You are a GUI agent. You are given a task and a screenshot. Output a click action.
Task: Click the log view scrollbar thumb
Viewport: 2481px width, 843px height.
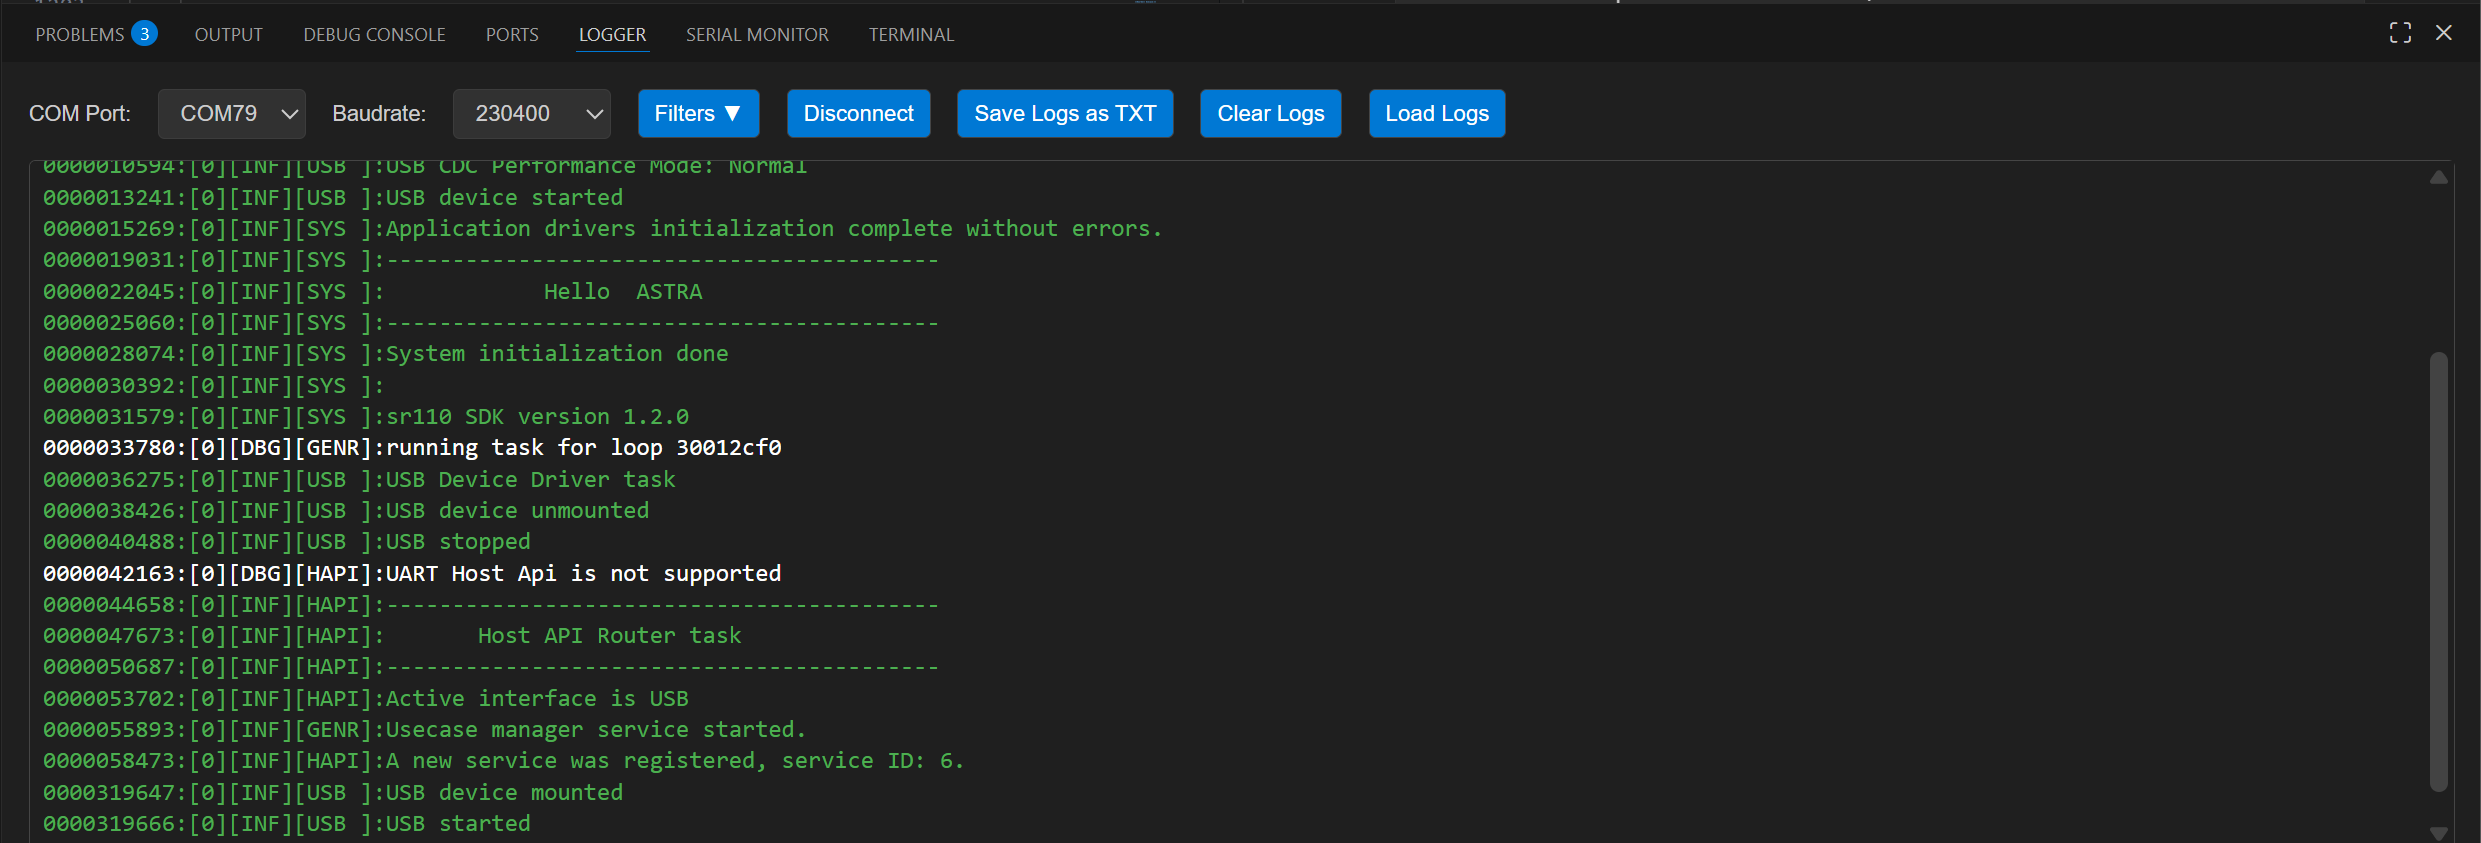[x=2439, y=570]
